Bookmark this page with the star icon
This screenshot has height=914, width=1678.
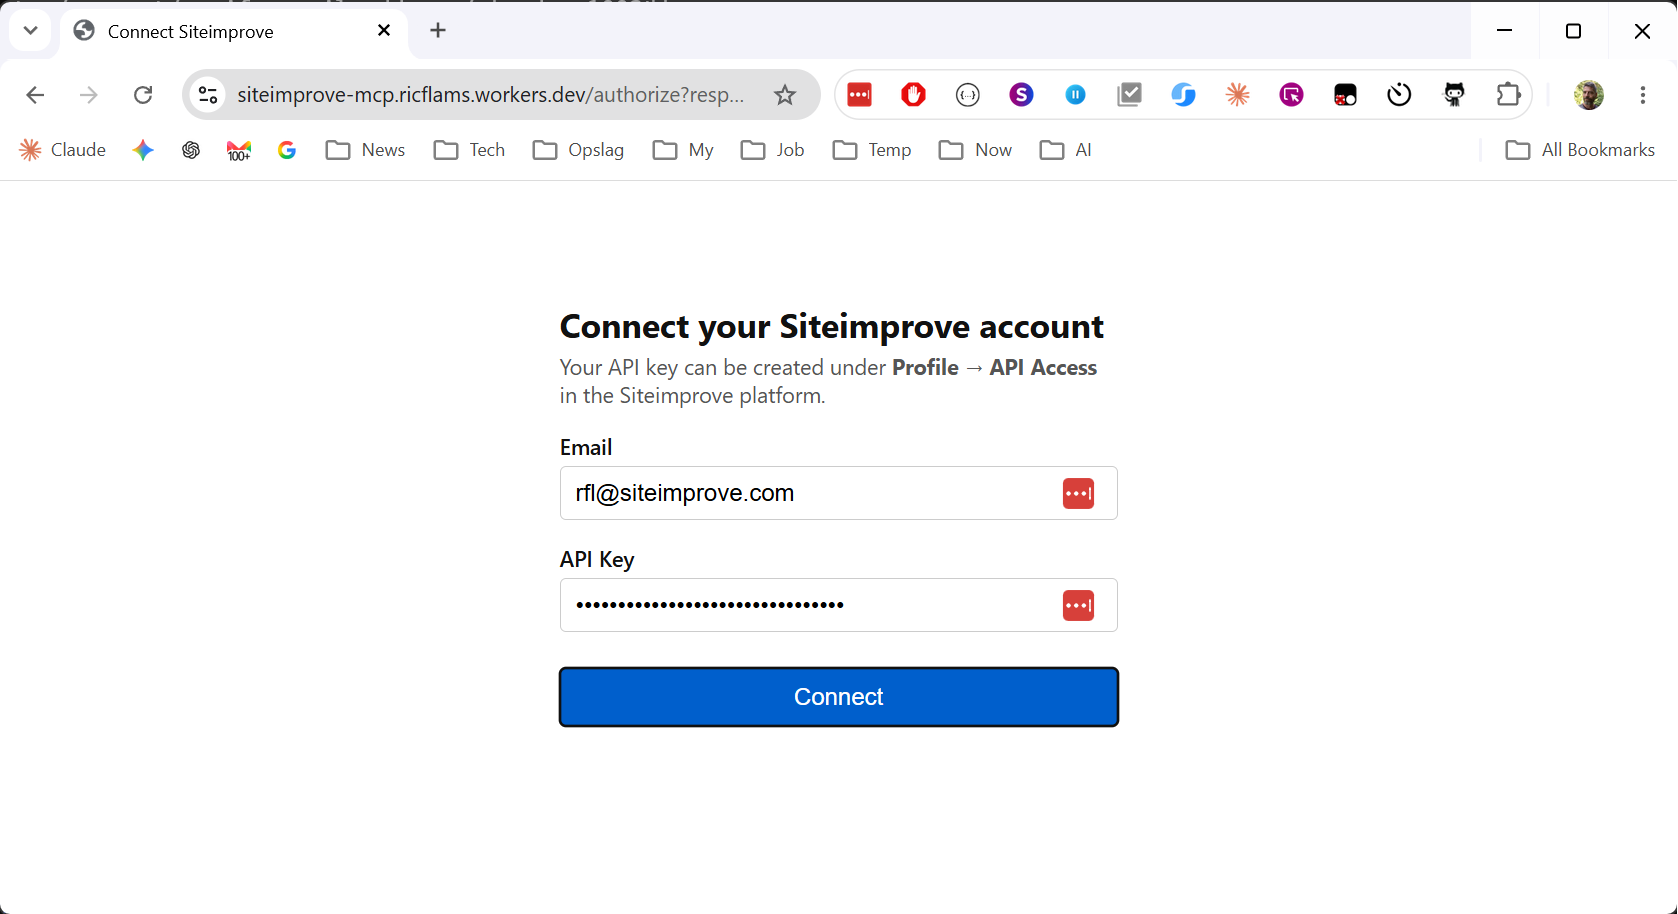(x=785, y=95)
